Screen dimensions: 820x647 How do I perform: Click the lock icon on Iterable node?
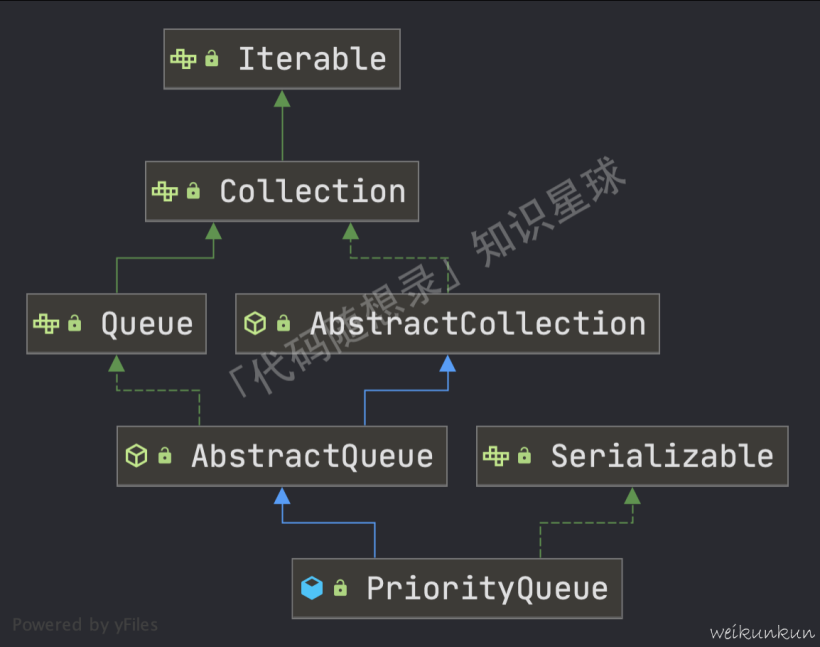tap(211, 59)
